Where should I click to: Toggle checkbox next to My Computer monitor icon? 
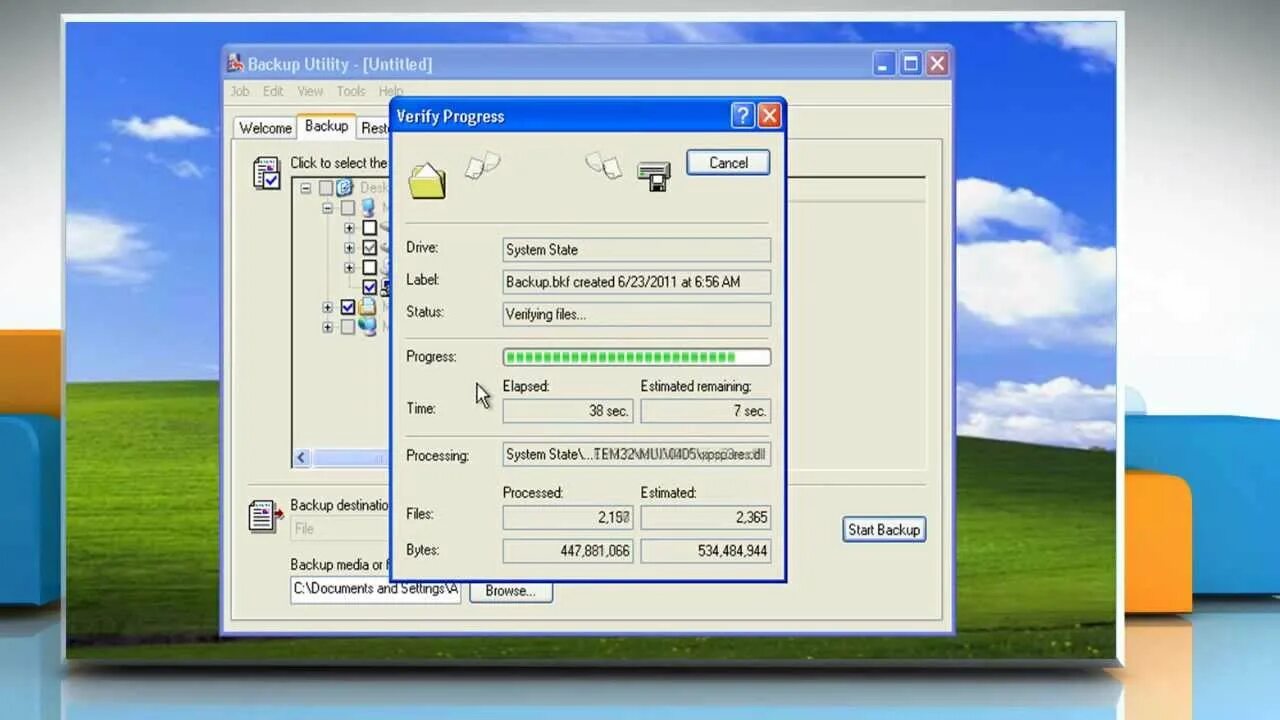coord(347,208)
